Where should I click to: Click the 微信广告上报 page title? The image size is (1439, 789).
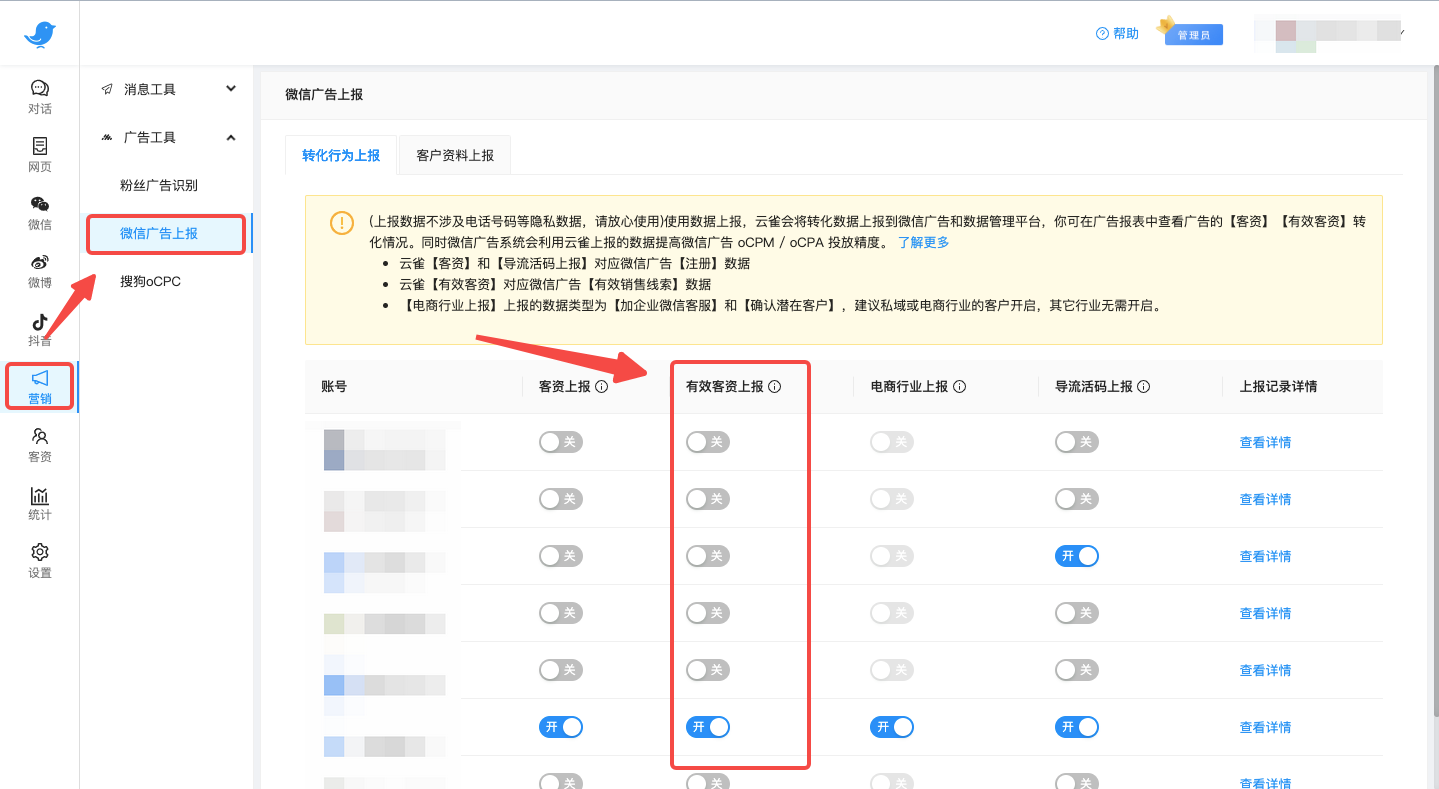[x=324, y=94]
